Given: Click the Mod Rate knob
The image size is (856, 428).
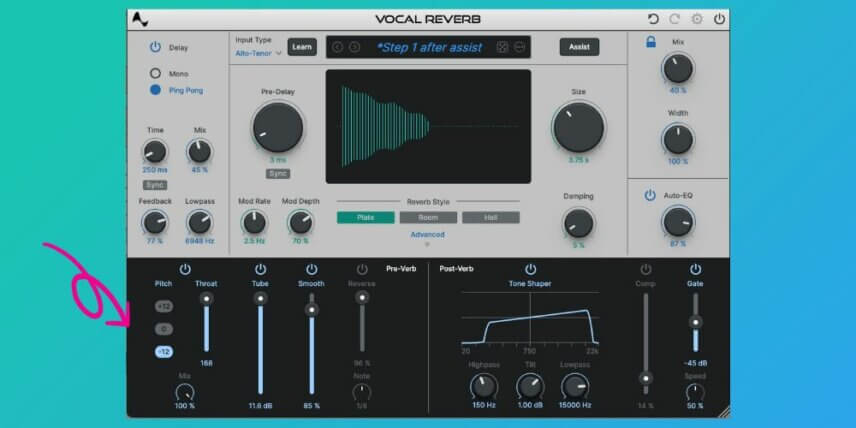Looking at the screenshot, I should point(254,223).
